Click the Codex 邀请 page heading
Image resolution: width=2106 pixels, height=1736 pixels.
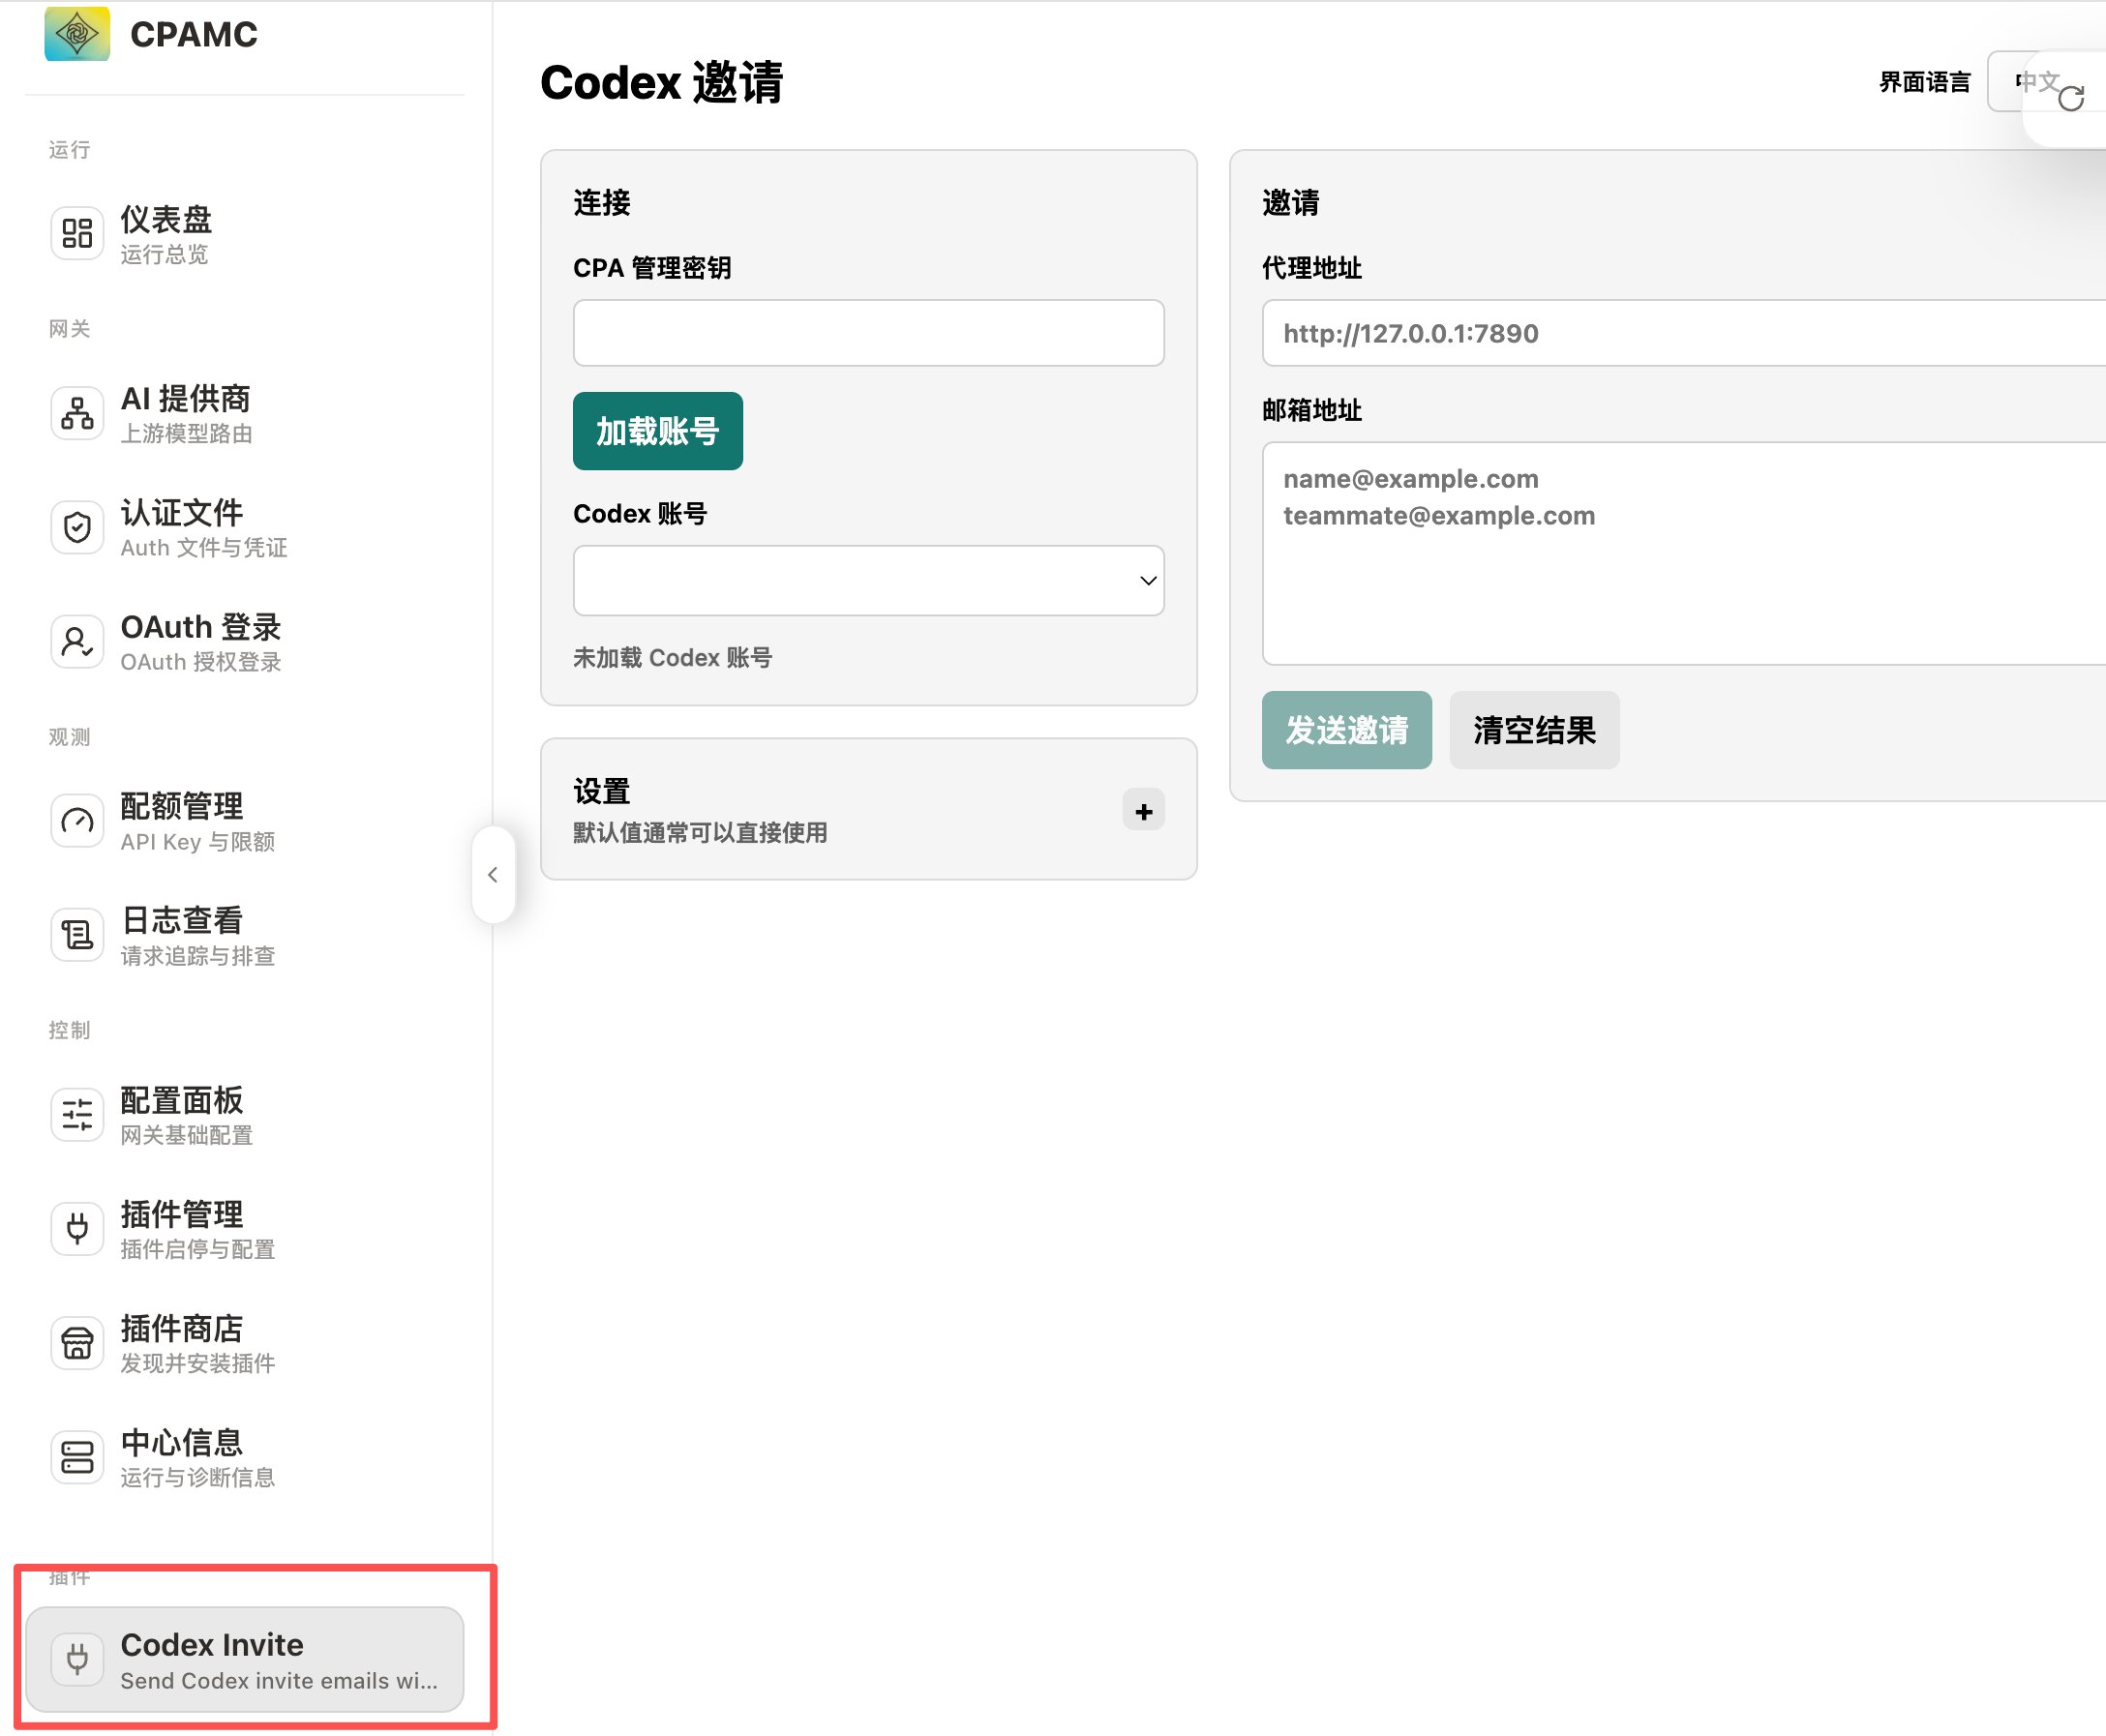(x=661, y=82)
